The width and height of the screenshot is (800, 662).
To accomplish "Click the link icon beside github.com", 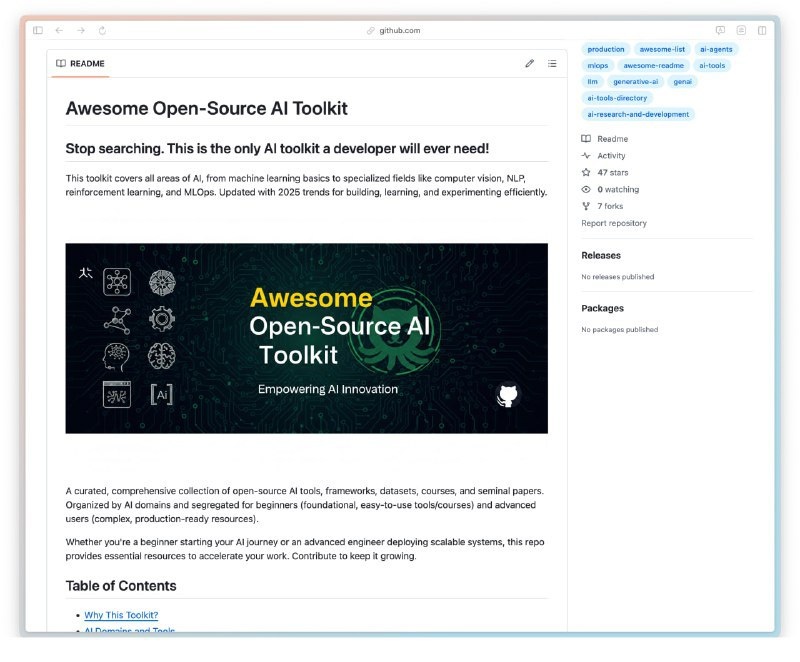I will 371,31.
